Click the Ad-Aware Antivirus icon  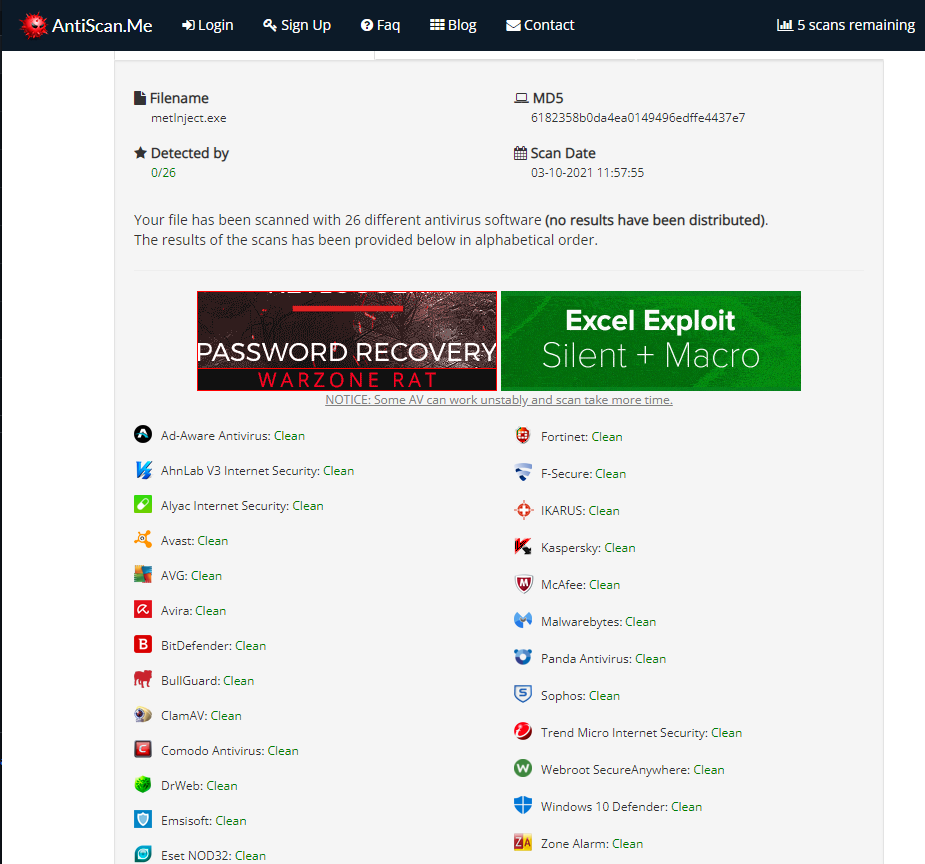pos(143,434)
